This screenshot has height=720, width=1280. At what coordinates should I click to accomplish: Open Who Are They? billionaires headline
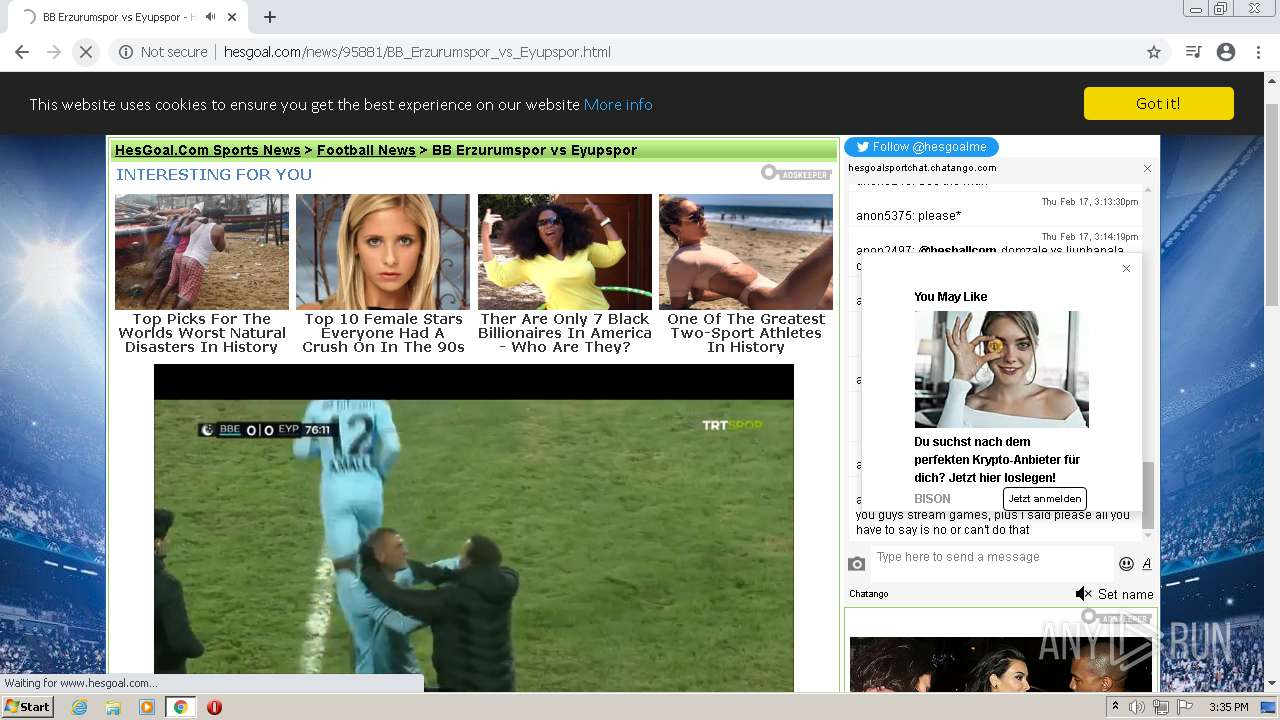(565, 333)
